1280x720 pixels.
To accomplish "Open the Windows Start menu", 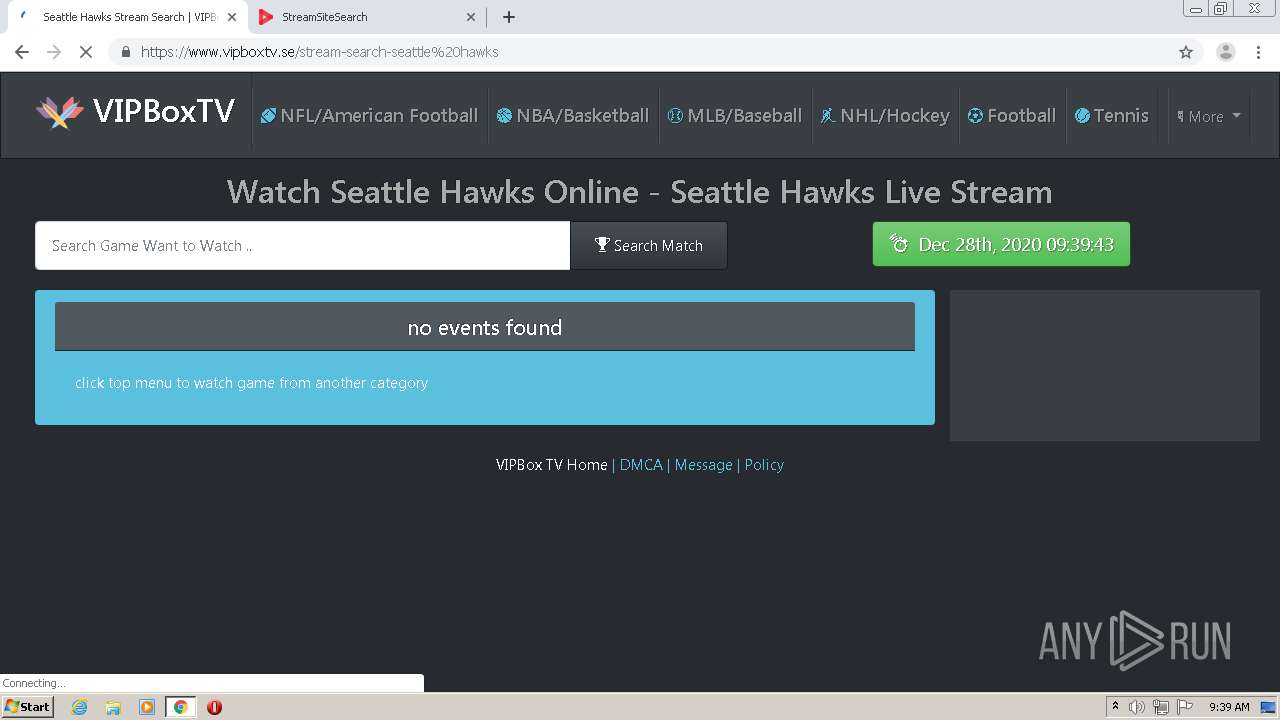I will pos(28,707).
